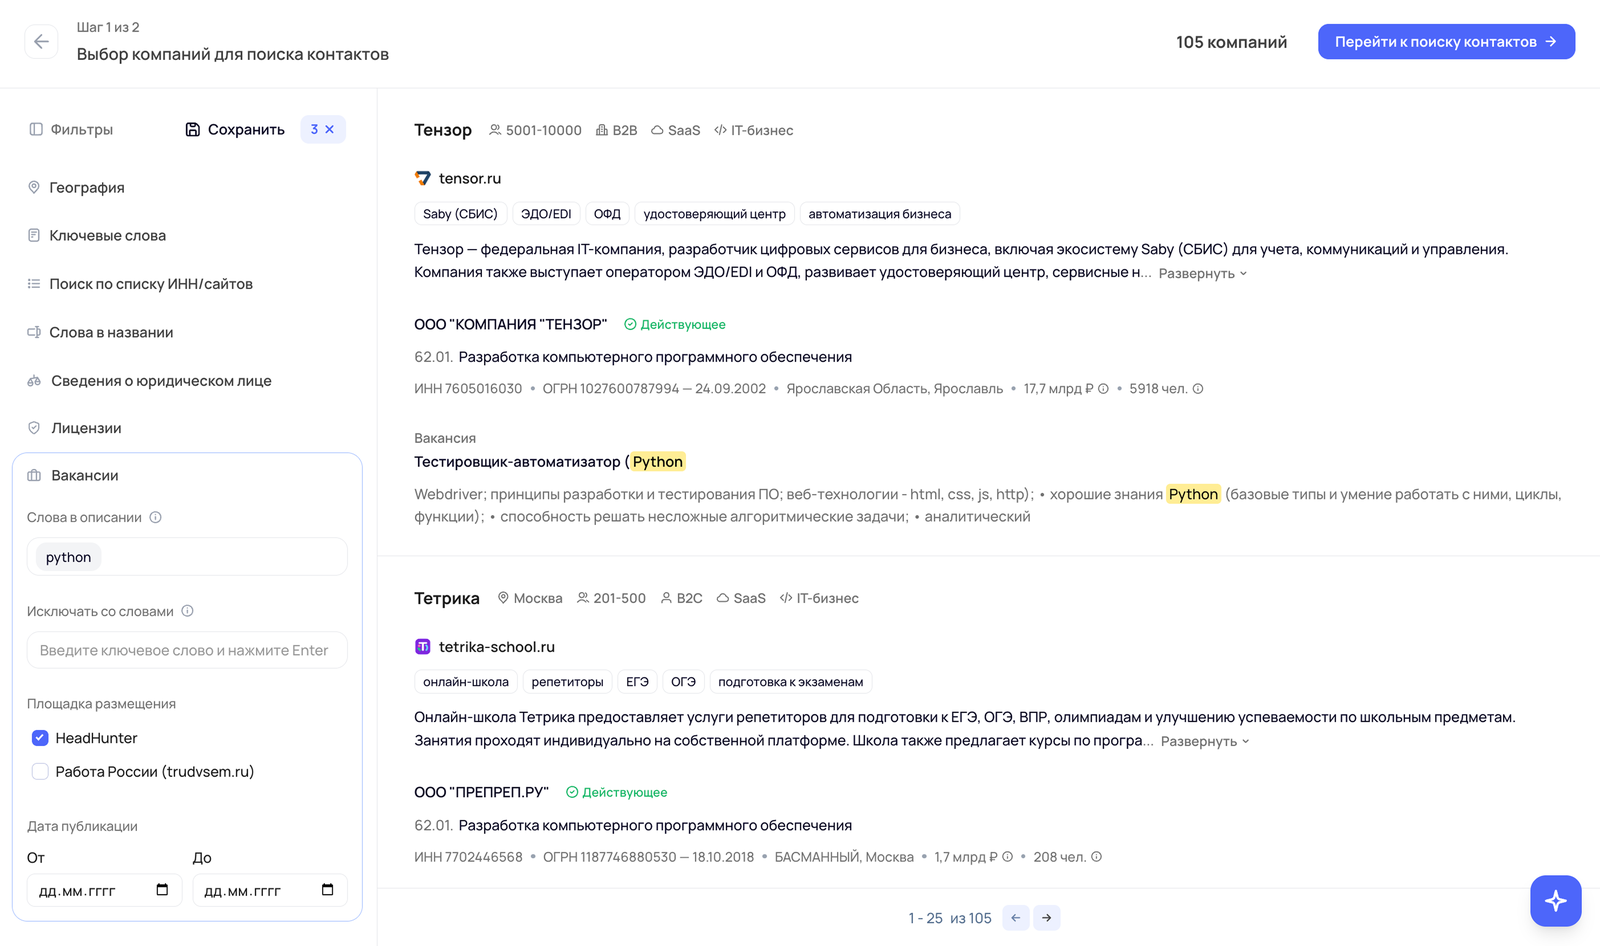
Task: Click the 105 компаний counter
Action: point(1231,42)
